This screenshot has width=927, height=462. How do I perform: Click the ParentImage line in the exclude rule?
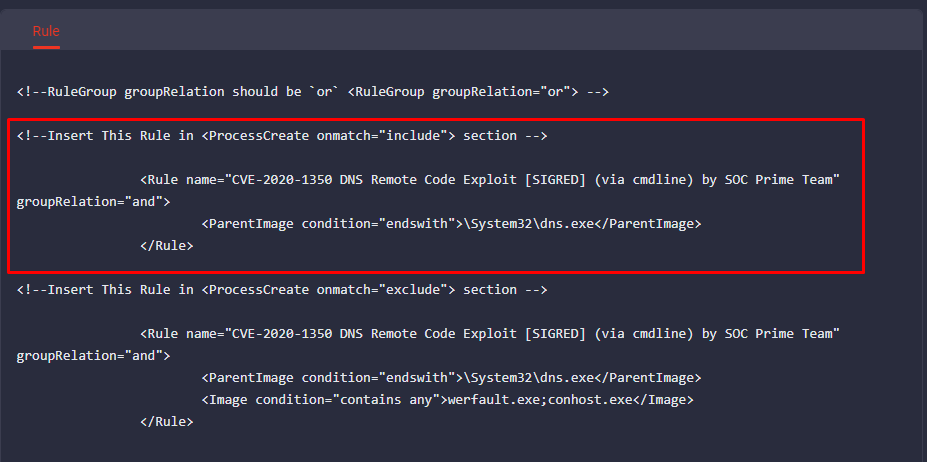pos(451,378)
